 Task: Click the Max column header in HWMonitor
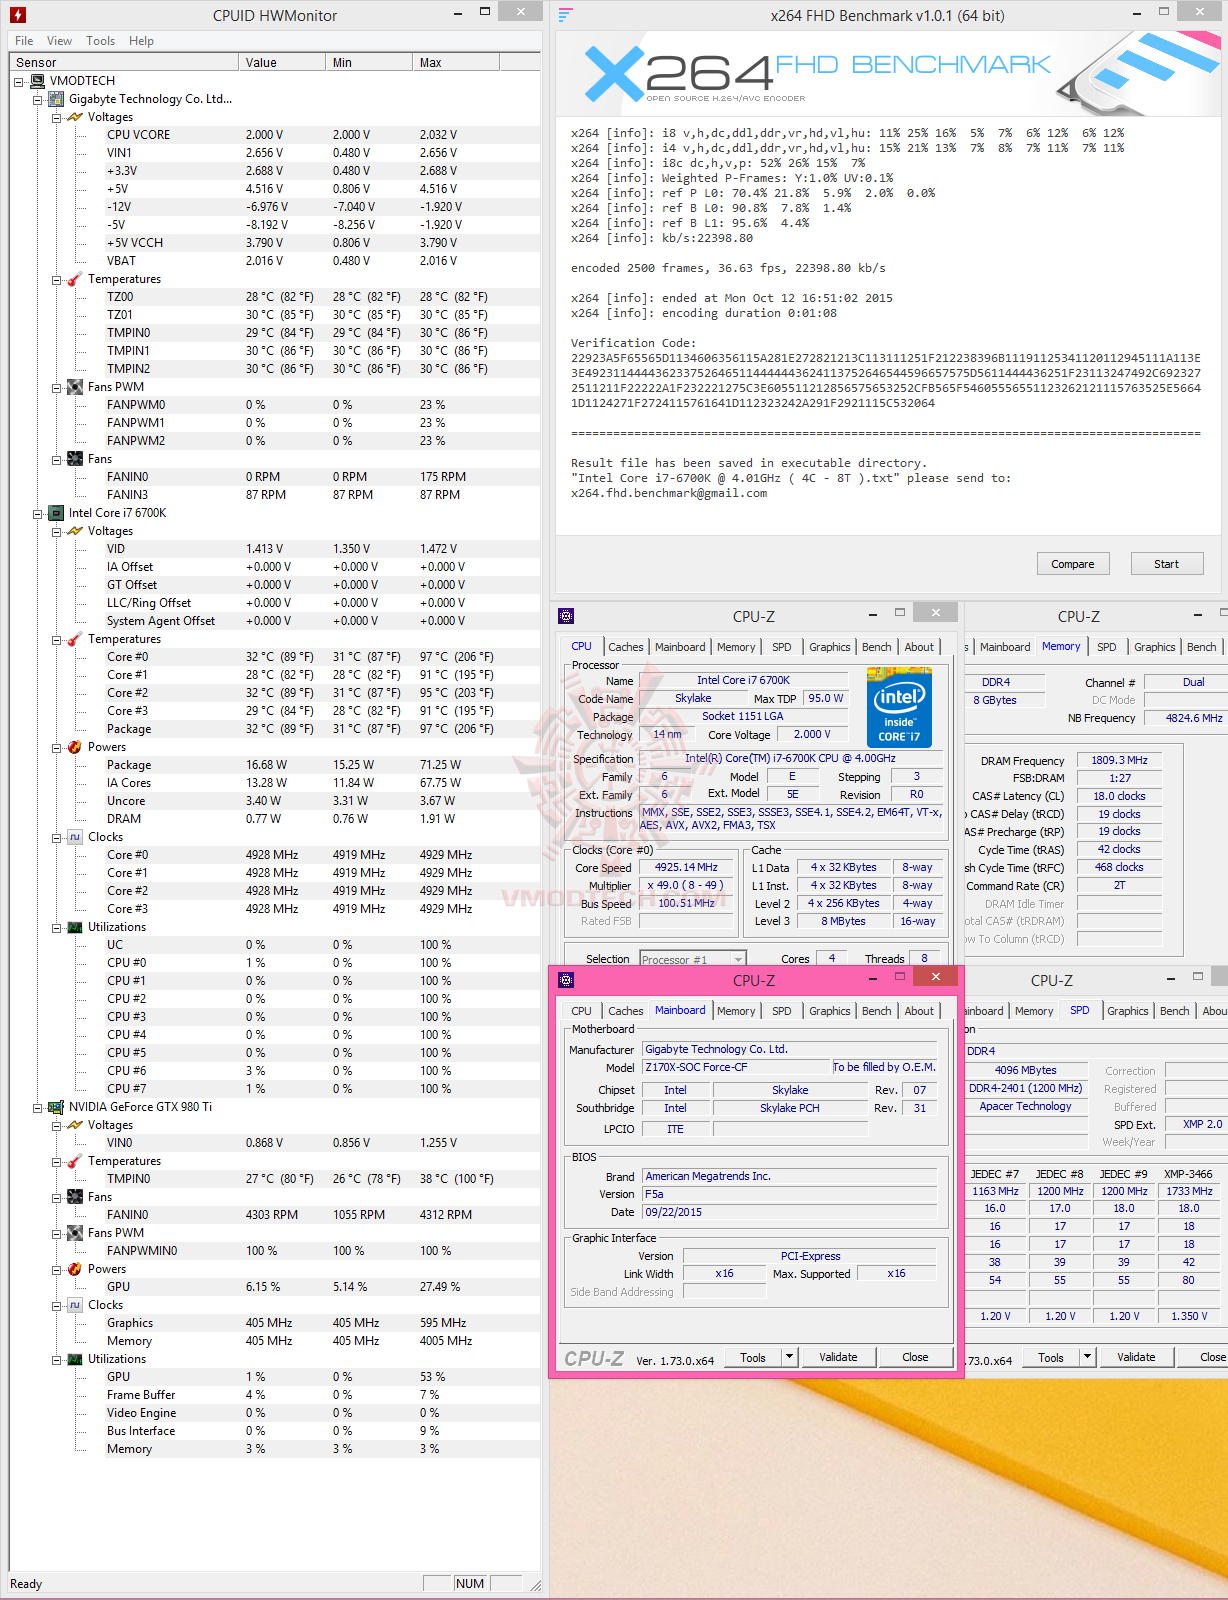[x=456, y=62]
